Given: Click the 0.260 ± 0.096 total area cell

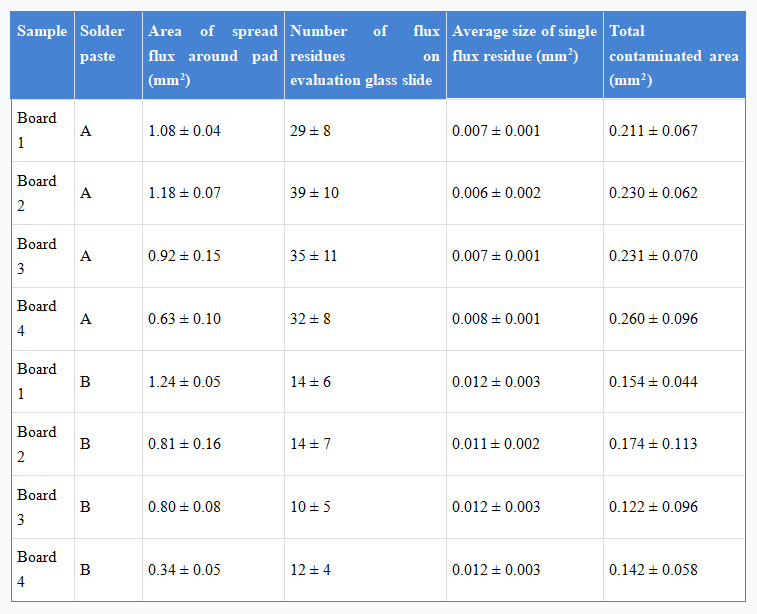Looking at the screenshot, I should point(653,319).
